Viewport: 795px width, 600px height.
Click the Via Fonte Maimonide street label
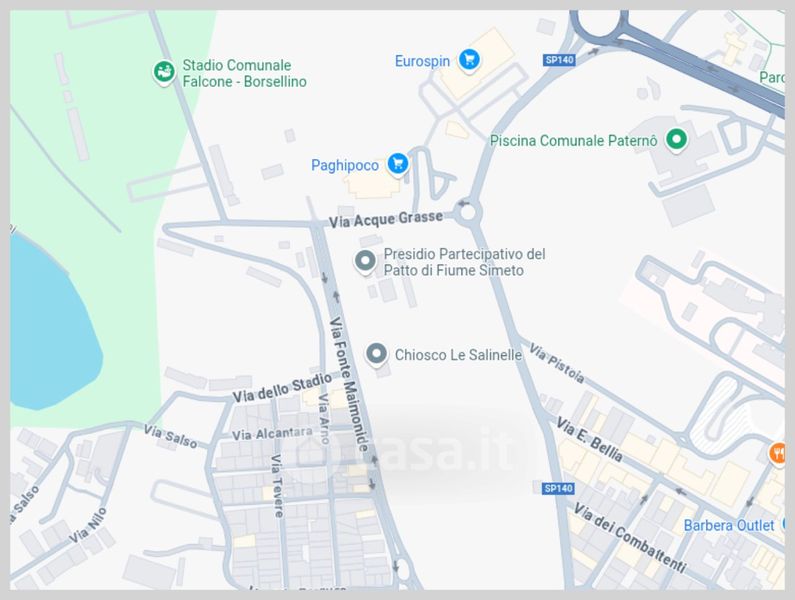349,384
